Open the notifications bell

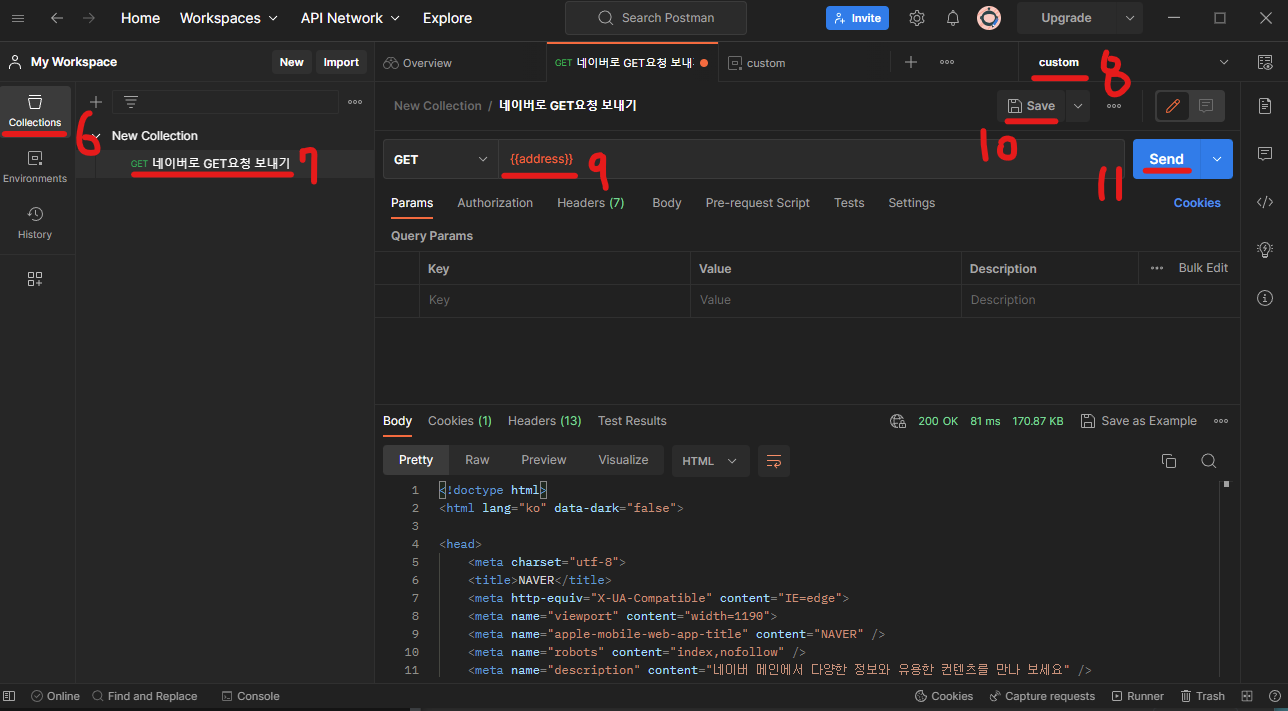tap(953, 18)
